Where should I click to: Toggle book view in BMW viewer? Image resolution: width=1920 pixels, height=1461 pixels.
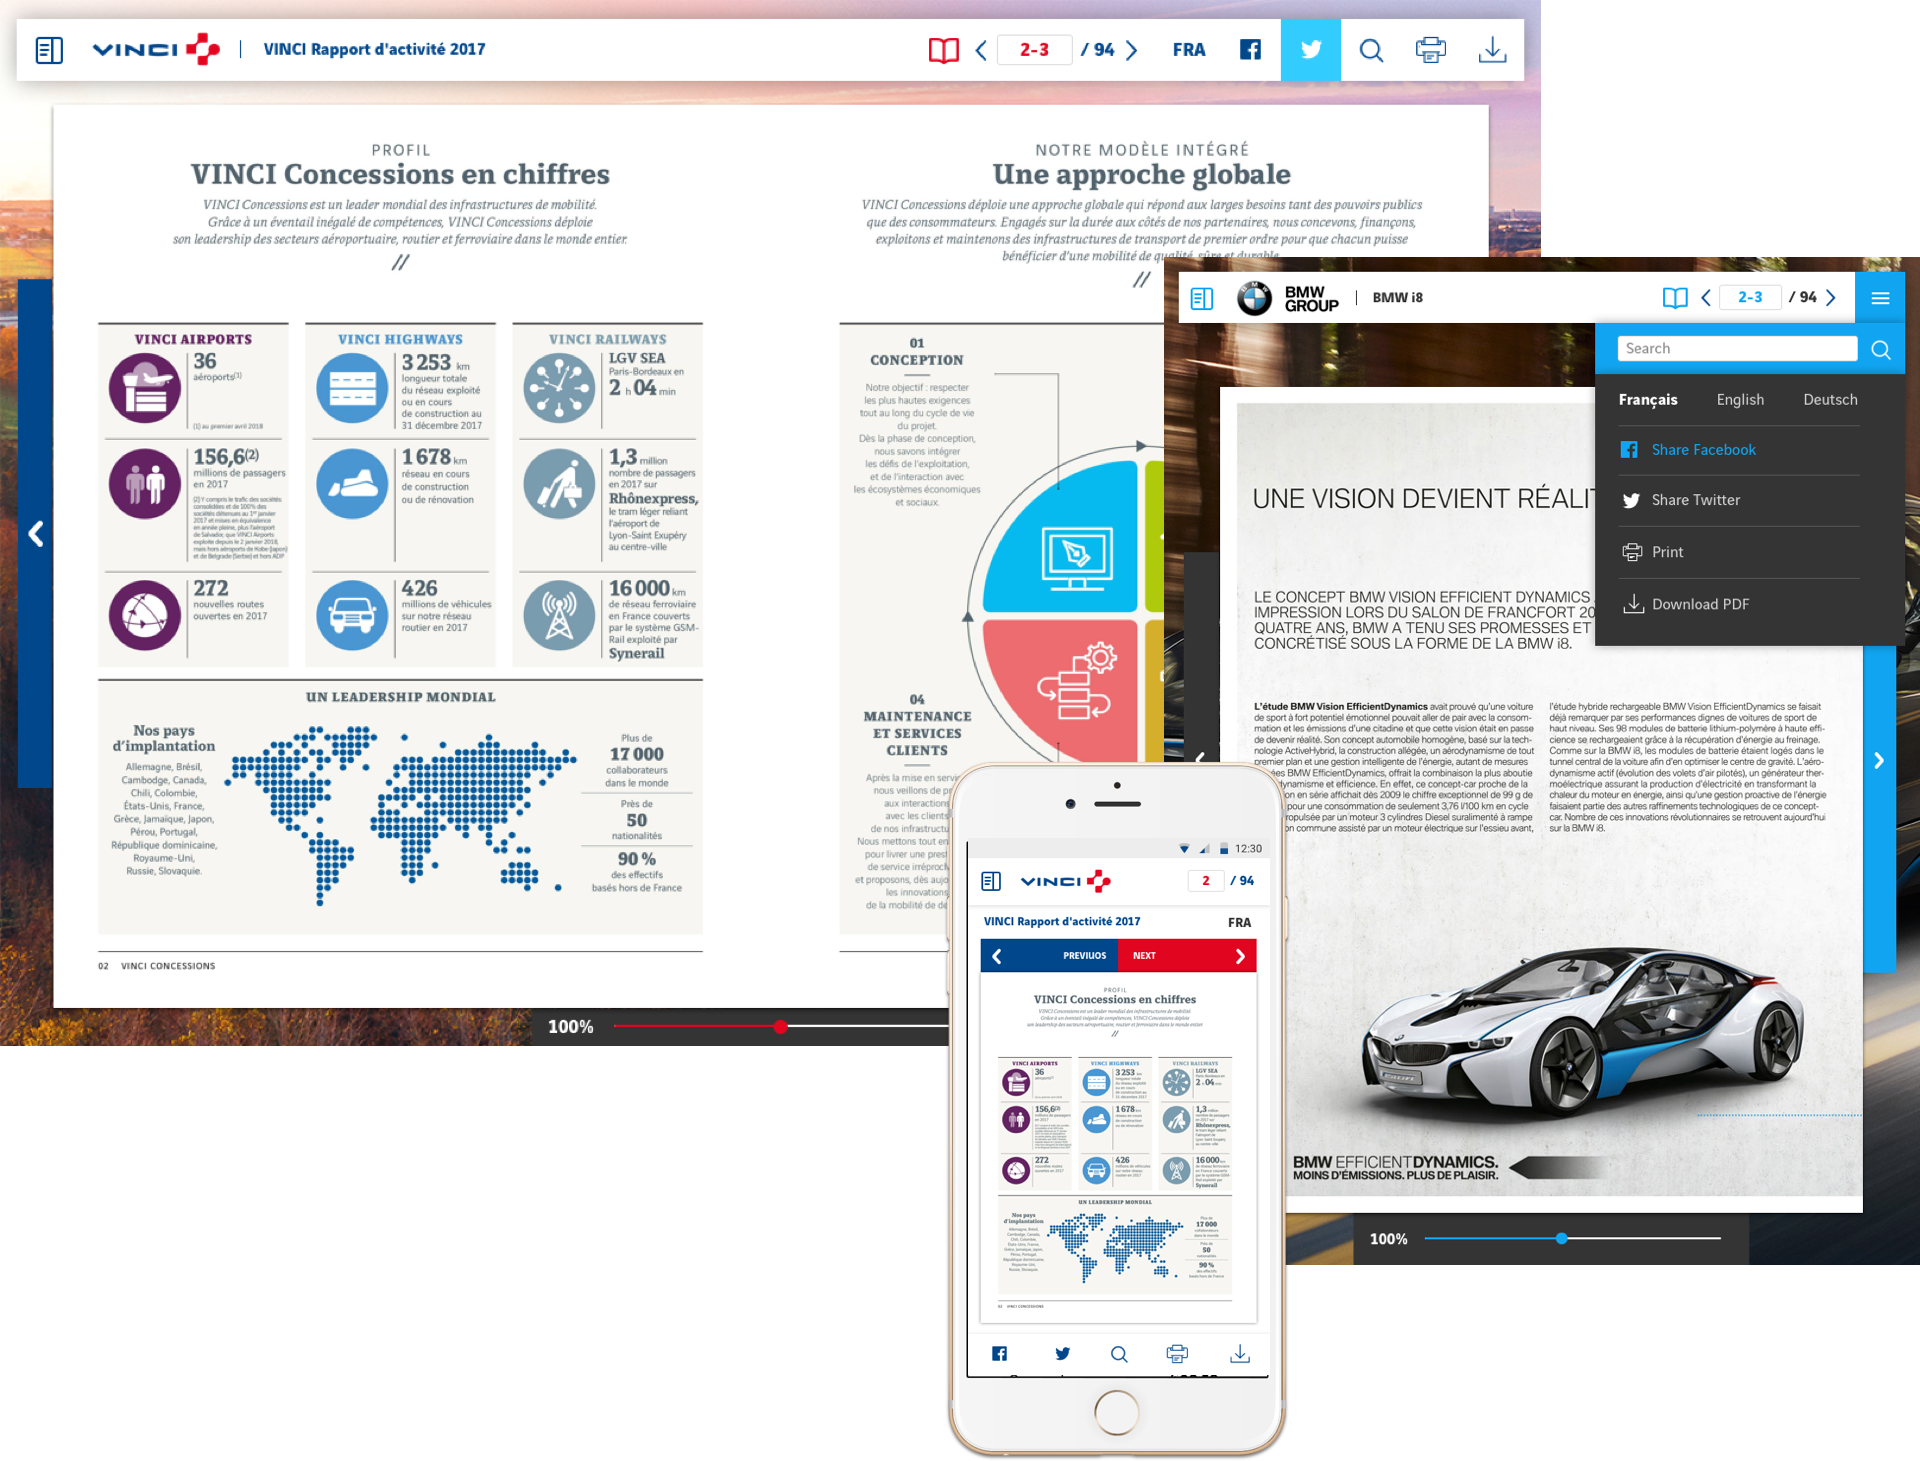(x=1675, y=298)
